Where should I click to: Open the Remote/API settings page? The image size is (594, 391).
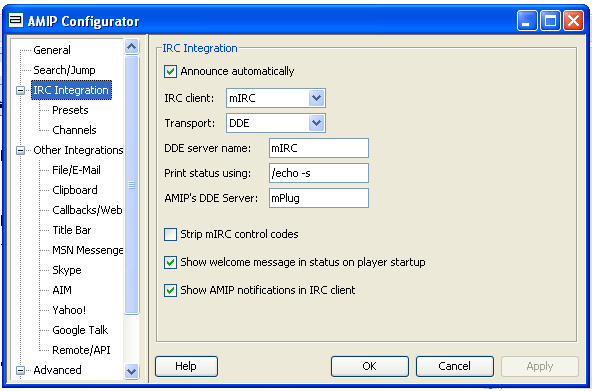81,350
